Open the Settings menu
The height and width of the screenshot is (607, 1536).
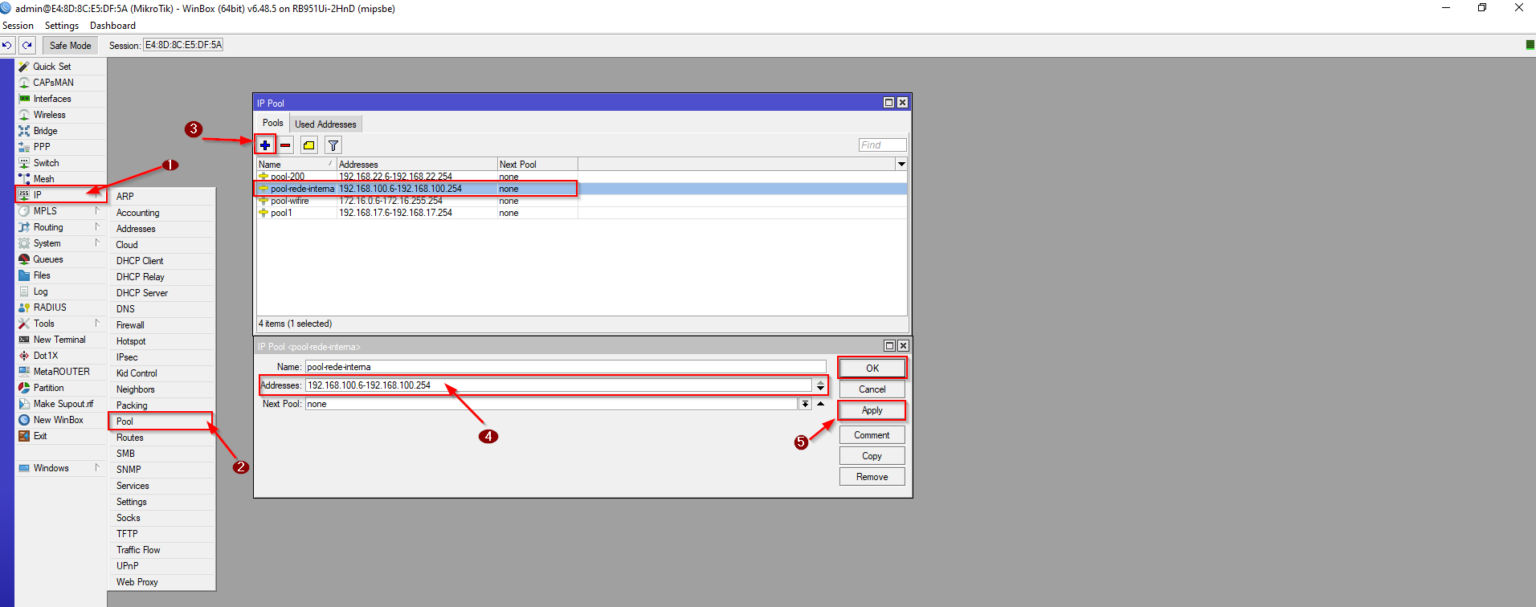click(63, 25)
